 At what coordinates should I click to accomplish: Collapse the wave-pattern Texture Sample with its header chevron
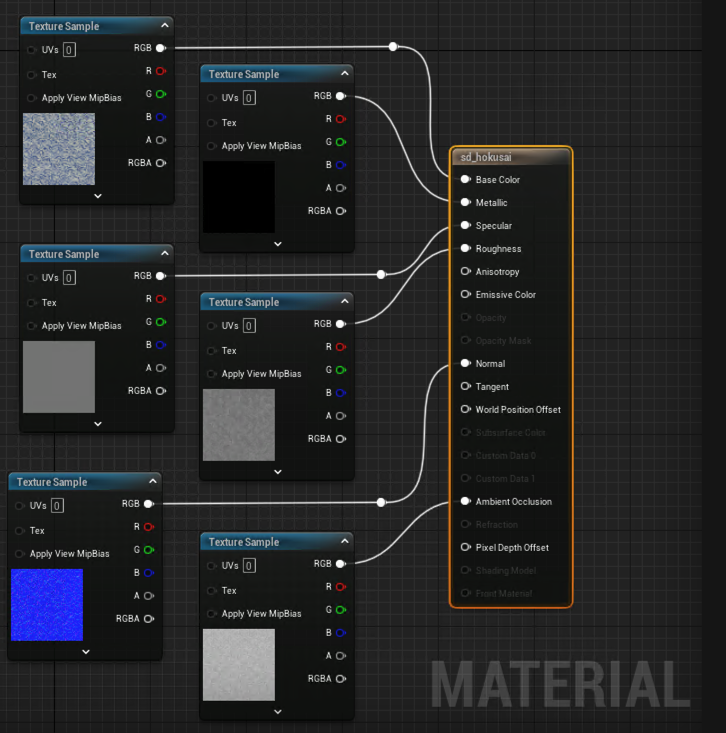point(165,25)
